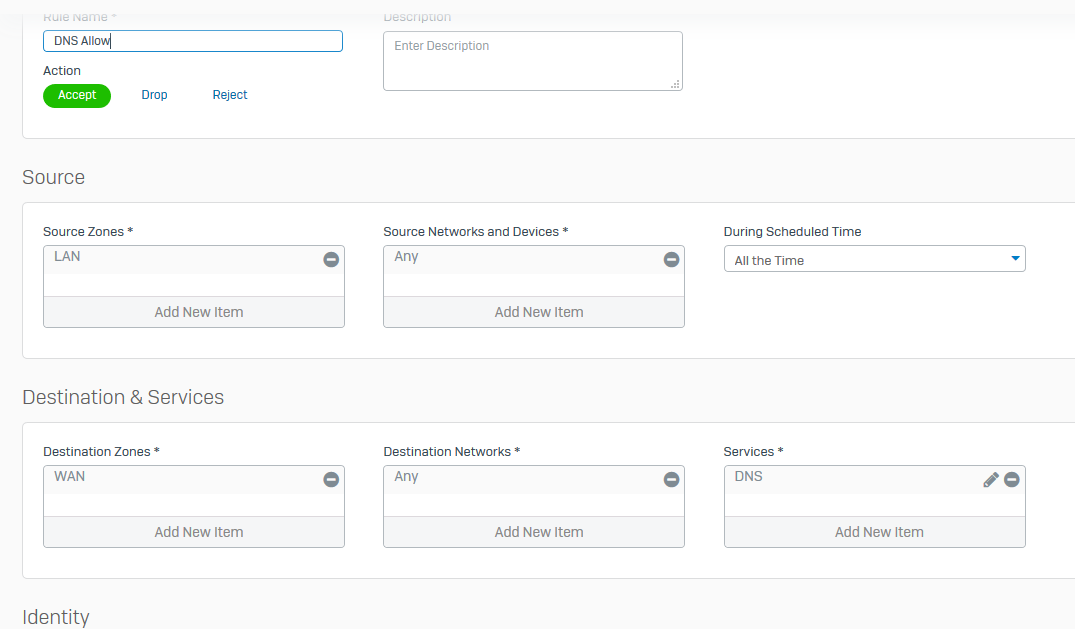Add new item to Services
The image size is (1075, 629).
pyautogui.click(x=878, y=532)
